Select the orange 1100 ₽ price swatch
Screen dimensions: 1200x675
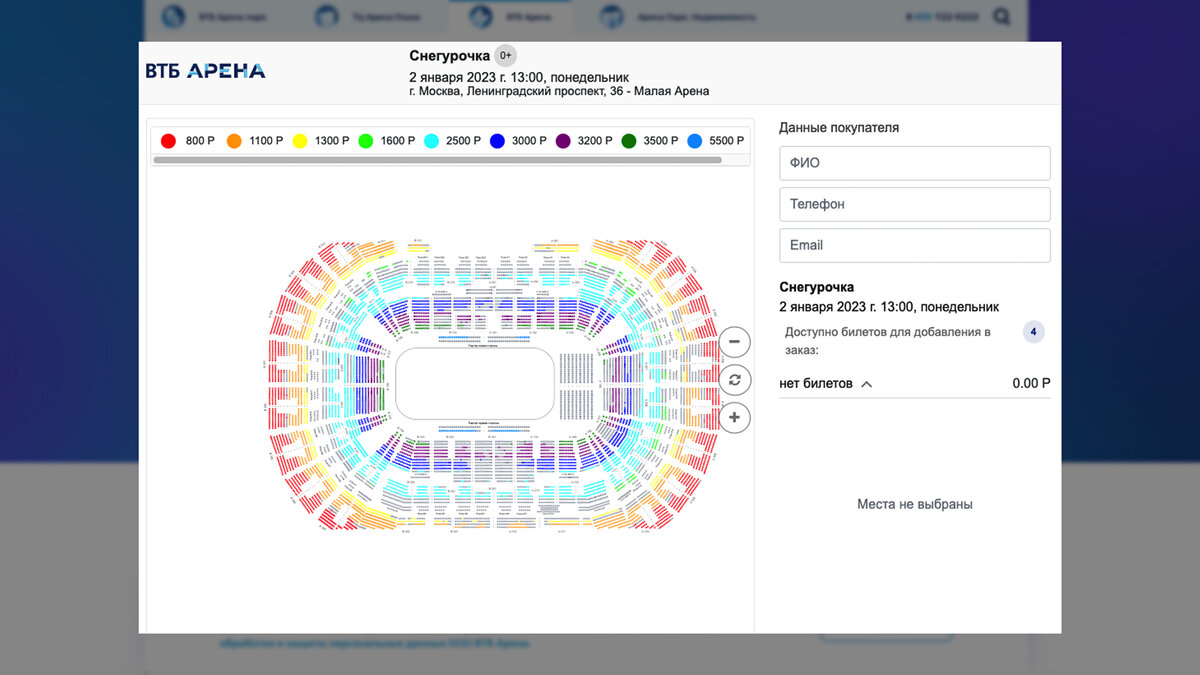tap(234, 141)
